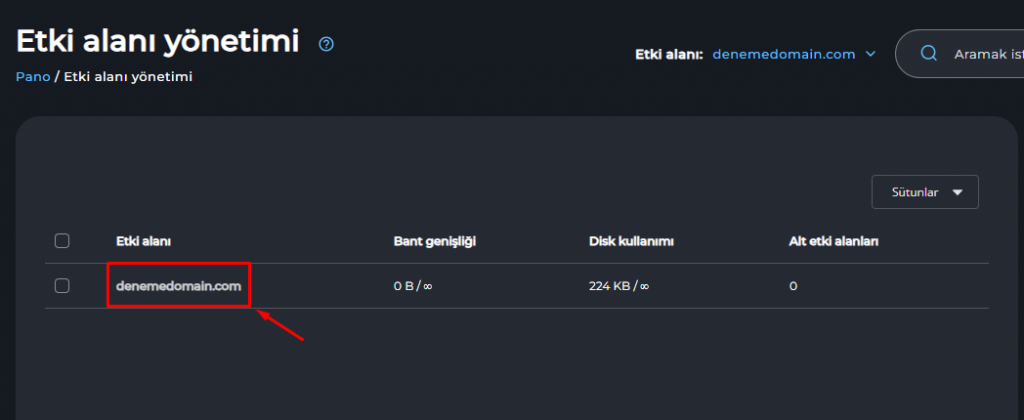Expand the chevron beside the top denemedomain.com selector
The image size is (1024, 420).
click(x=870, y=54)
